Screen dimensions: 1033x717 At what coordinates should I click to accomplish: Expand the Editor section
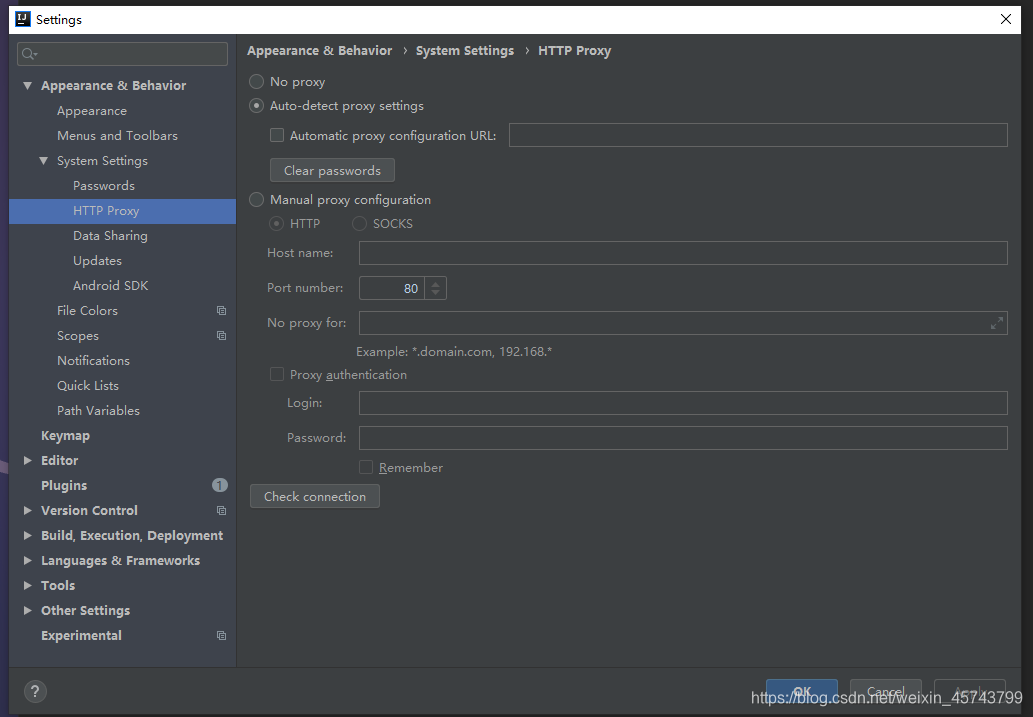coord(28,461)
